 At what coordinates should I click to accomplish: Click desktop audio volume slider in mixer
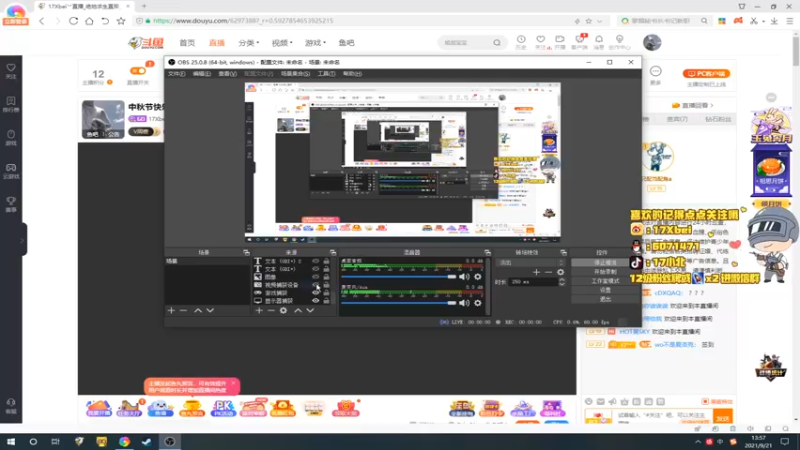(x=398, y=277)
